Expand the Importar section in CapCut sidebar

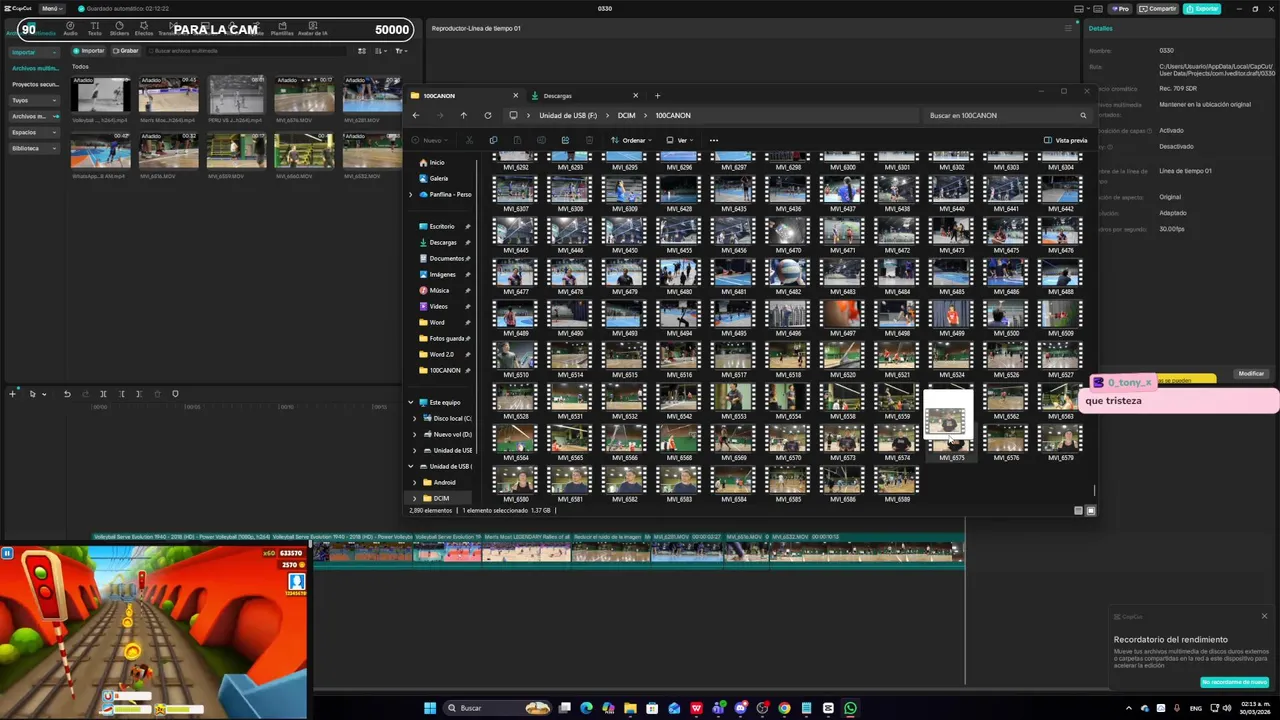[x=34, y=52]
